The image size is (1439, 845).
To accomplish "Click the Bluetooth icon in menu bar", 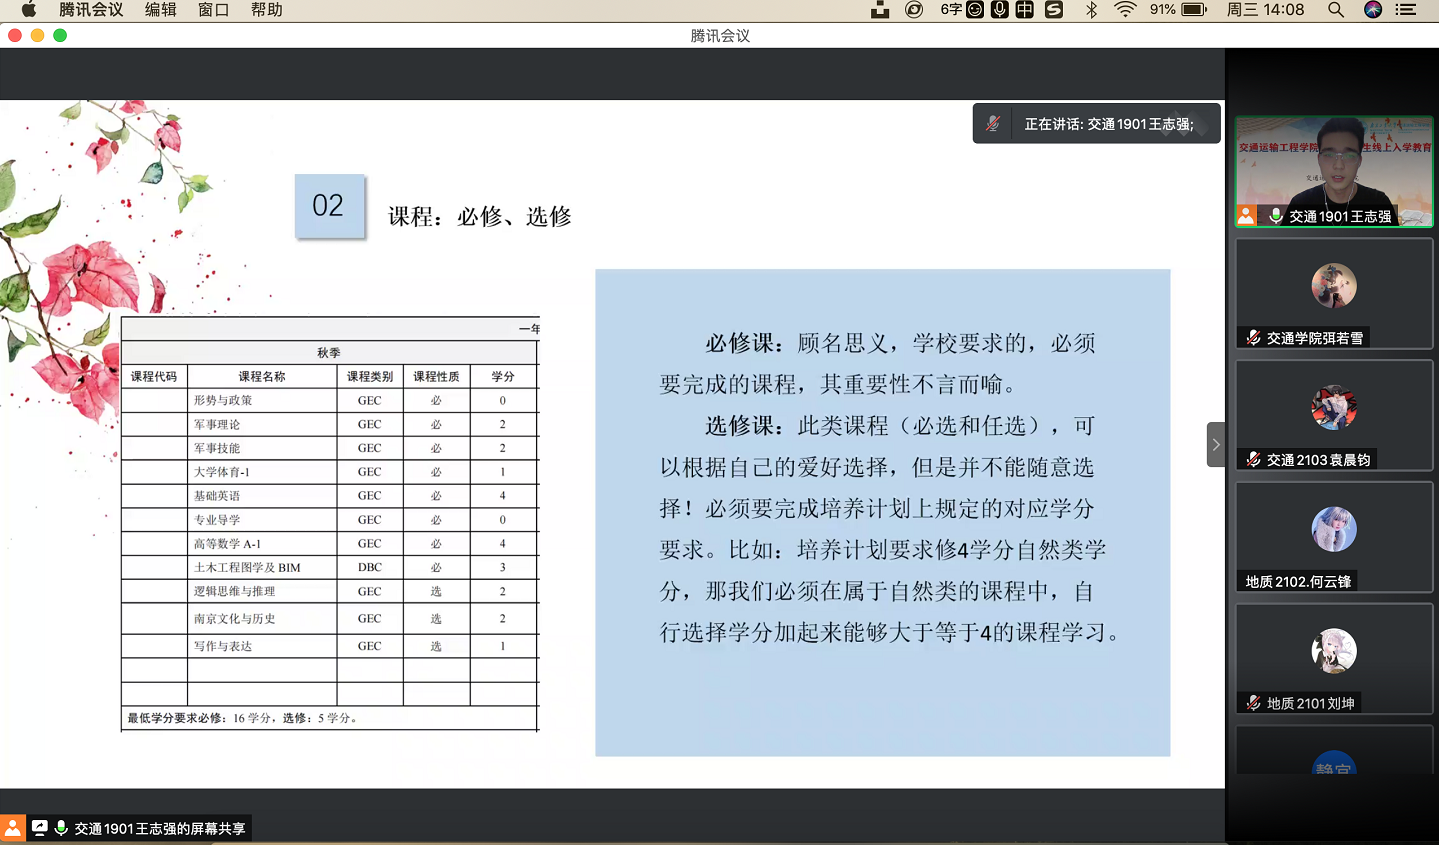I will 1091,10.
